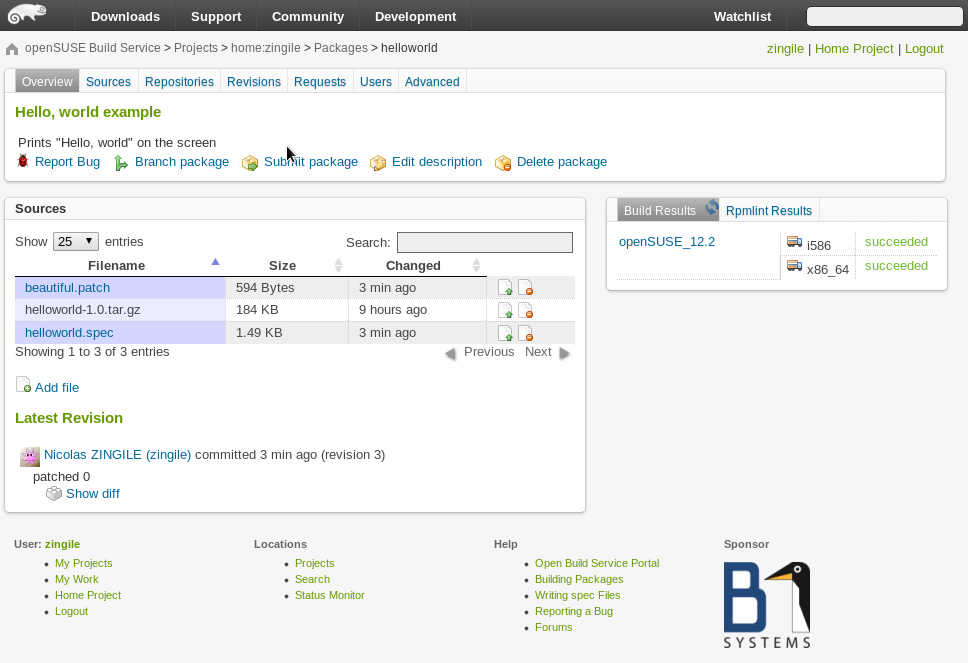Click the Branch package arrow icon
The width and height of the screenshot is (968, 663).
coord(121,162)
